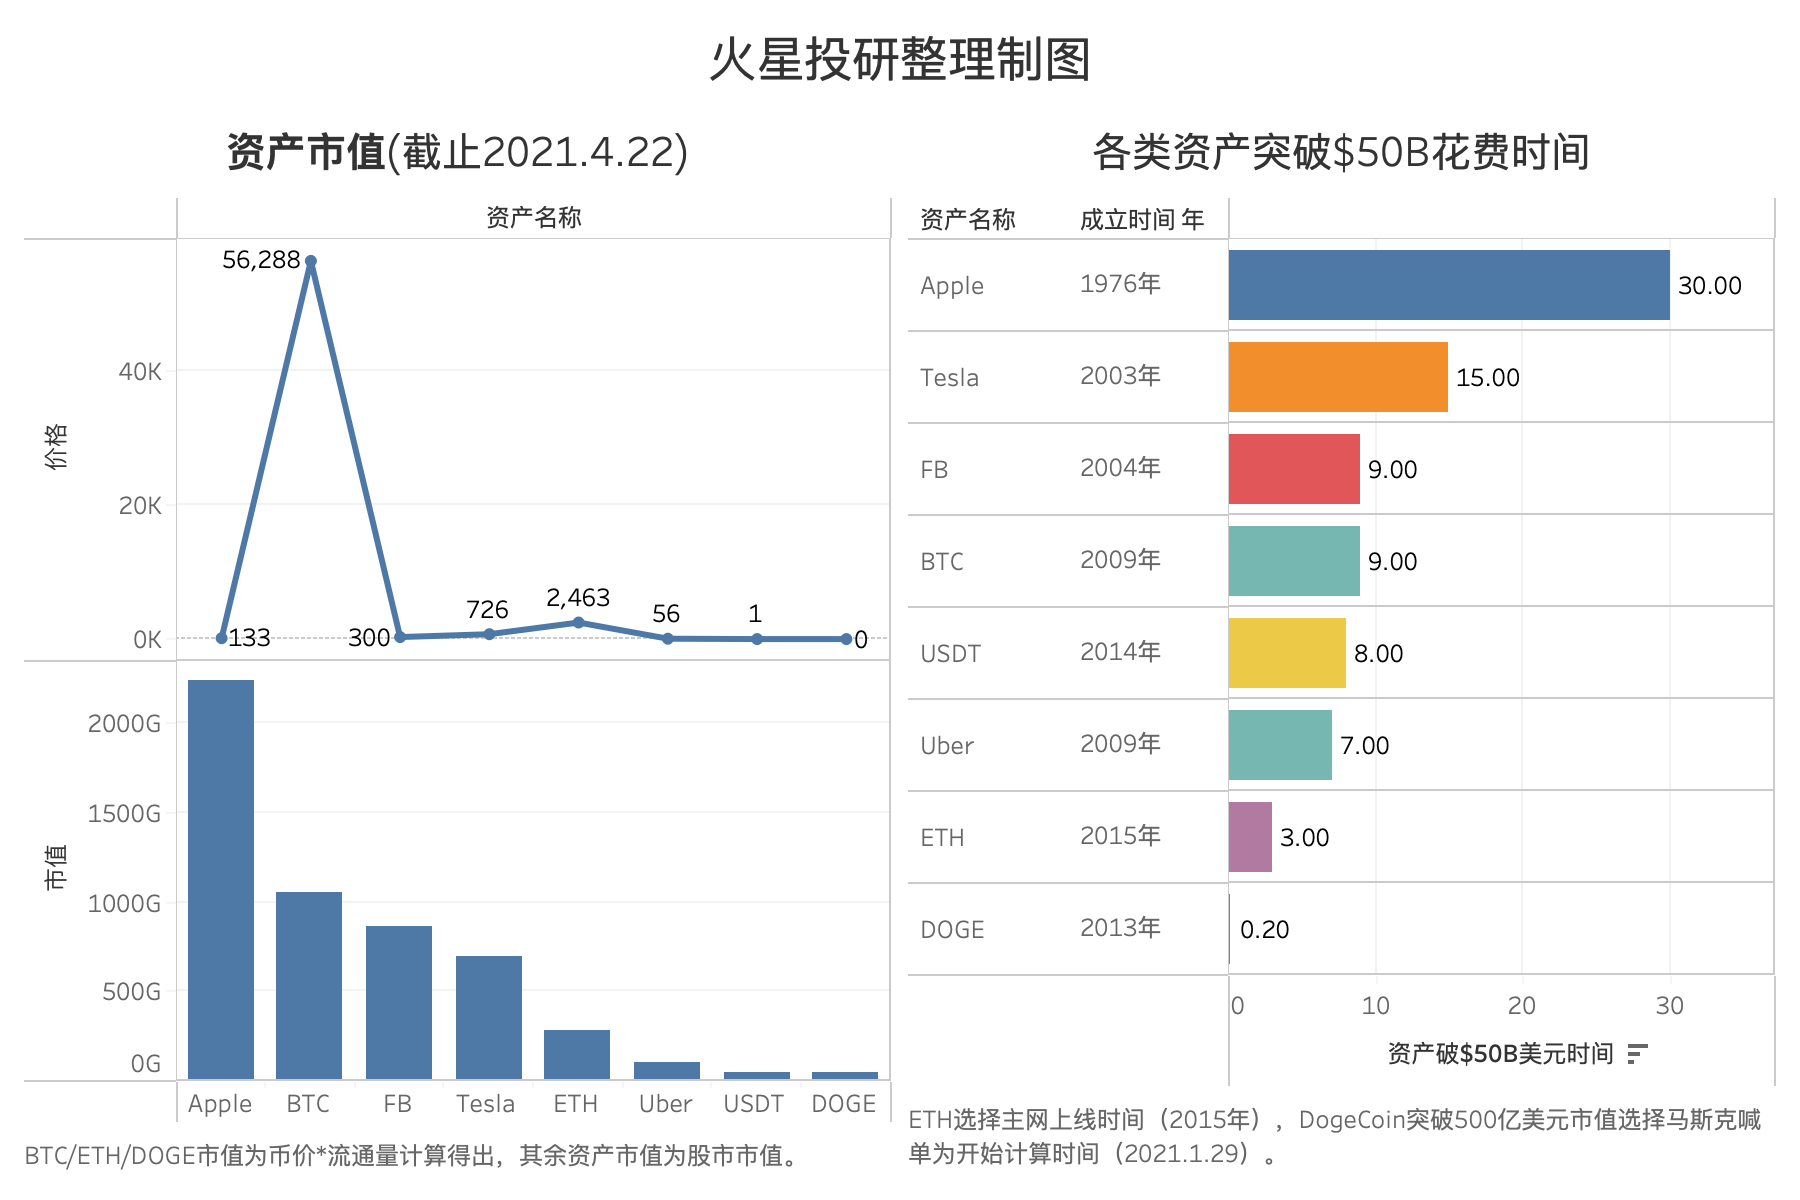Click the Tesla market cap column
Image resolution: width=1800 pixels, height=1200 pixels.
tap(489, 1018)
